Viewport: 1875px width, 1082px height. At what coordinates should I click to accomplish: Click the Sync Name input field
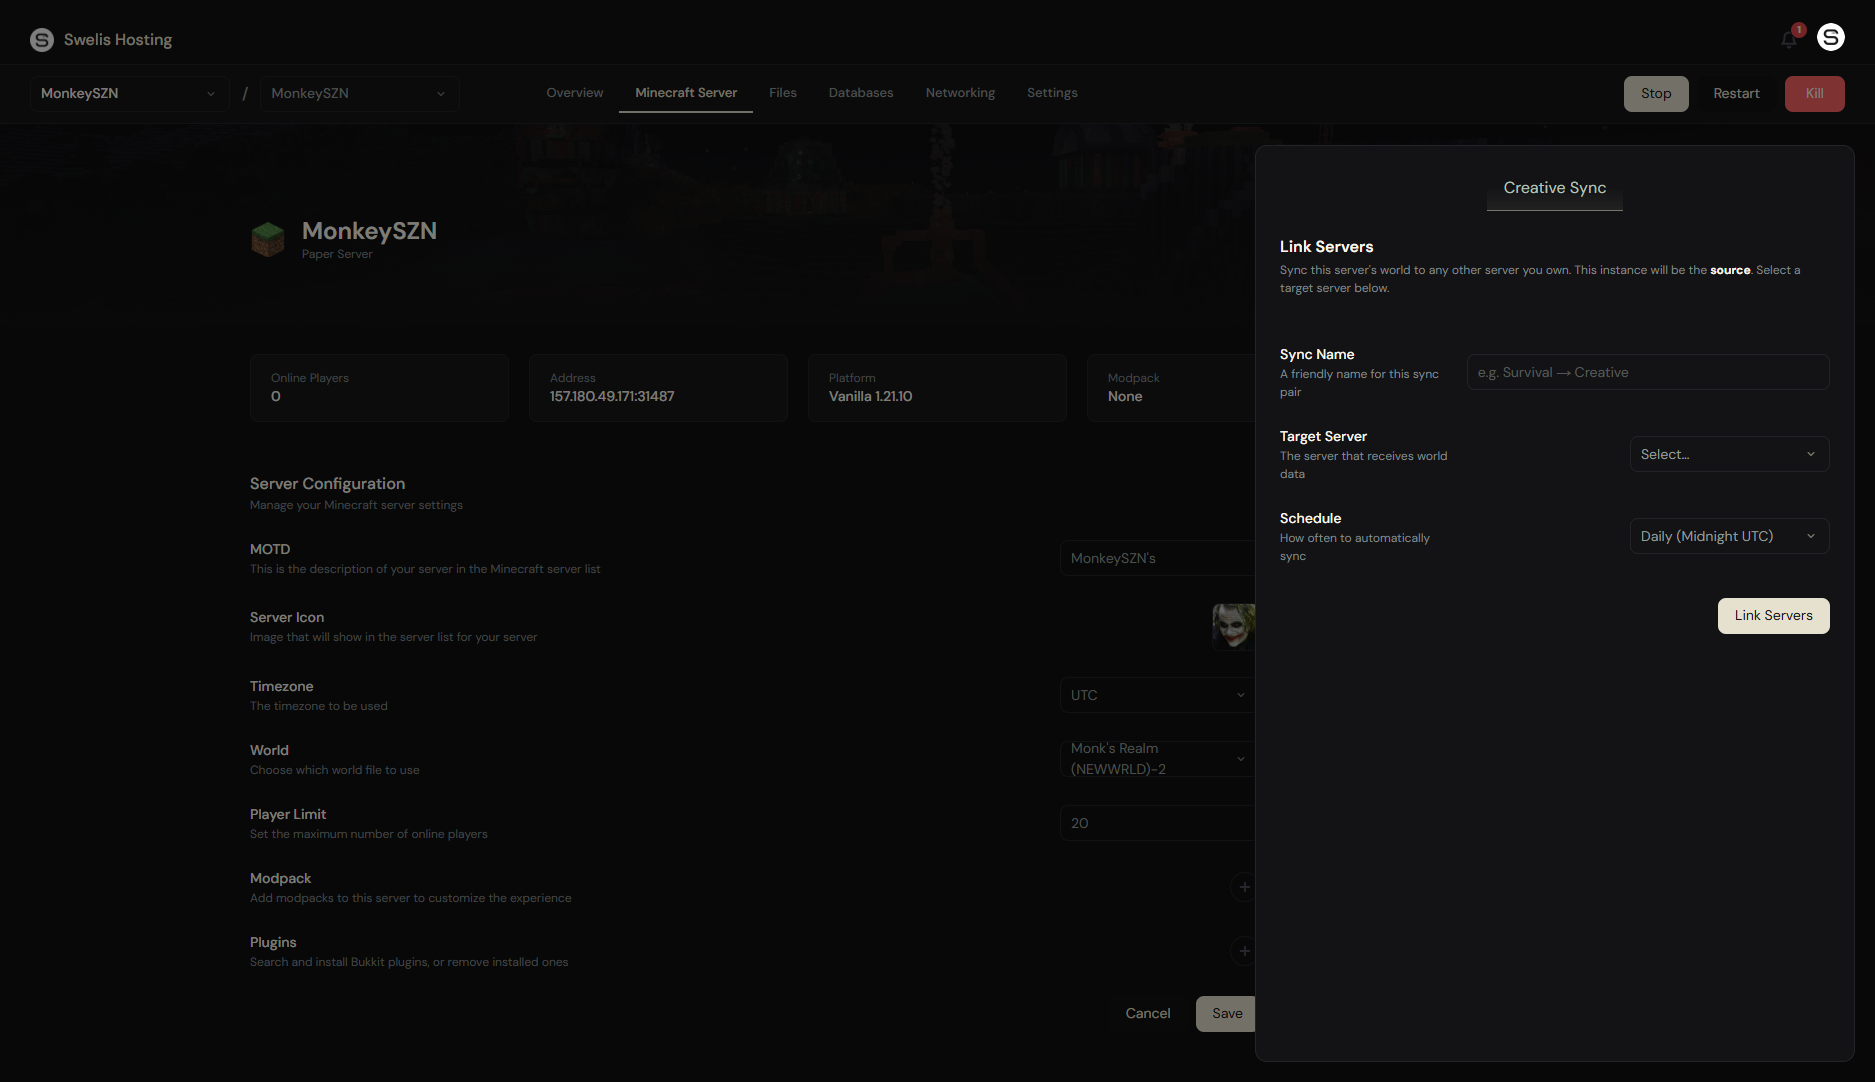pyautogui.click(x=1647, y=372)
